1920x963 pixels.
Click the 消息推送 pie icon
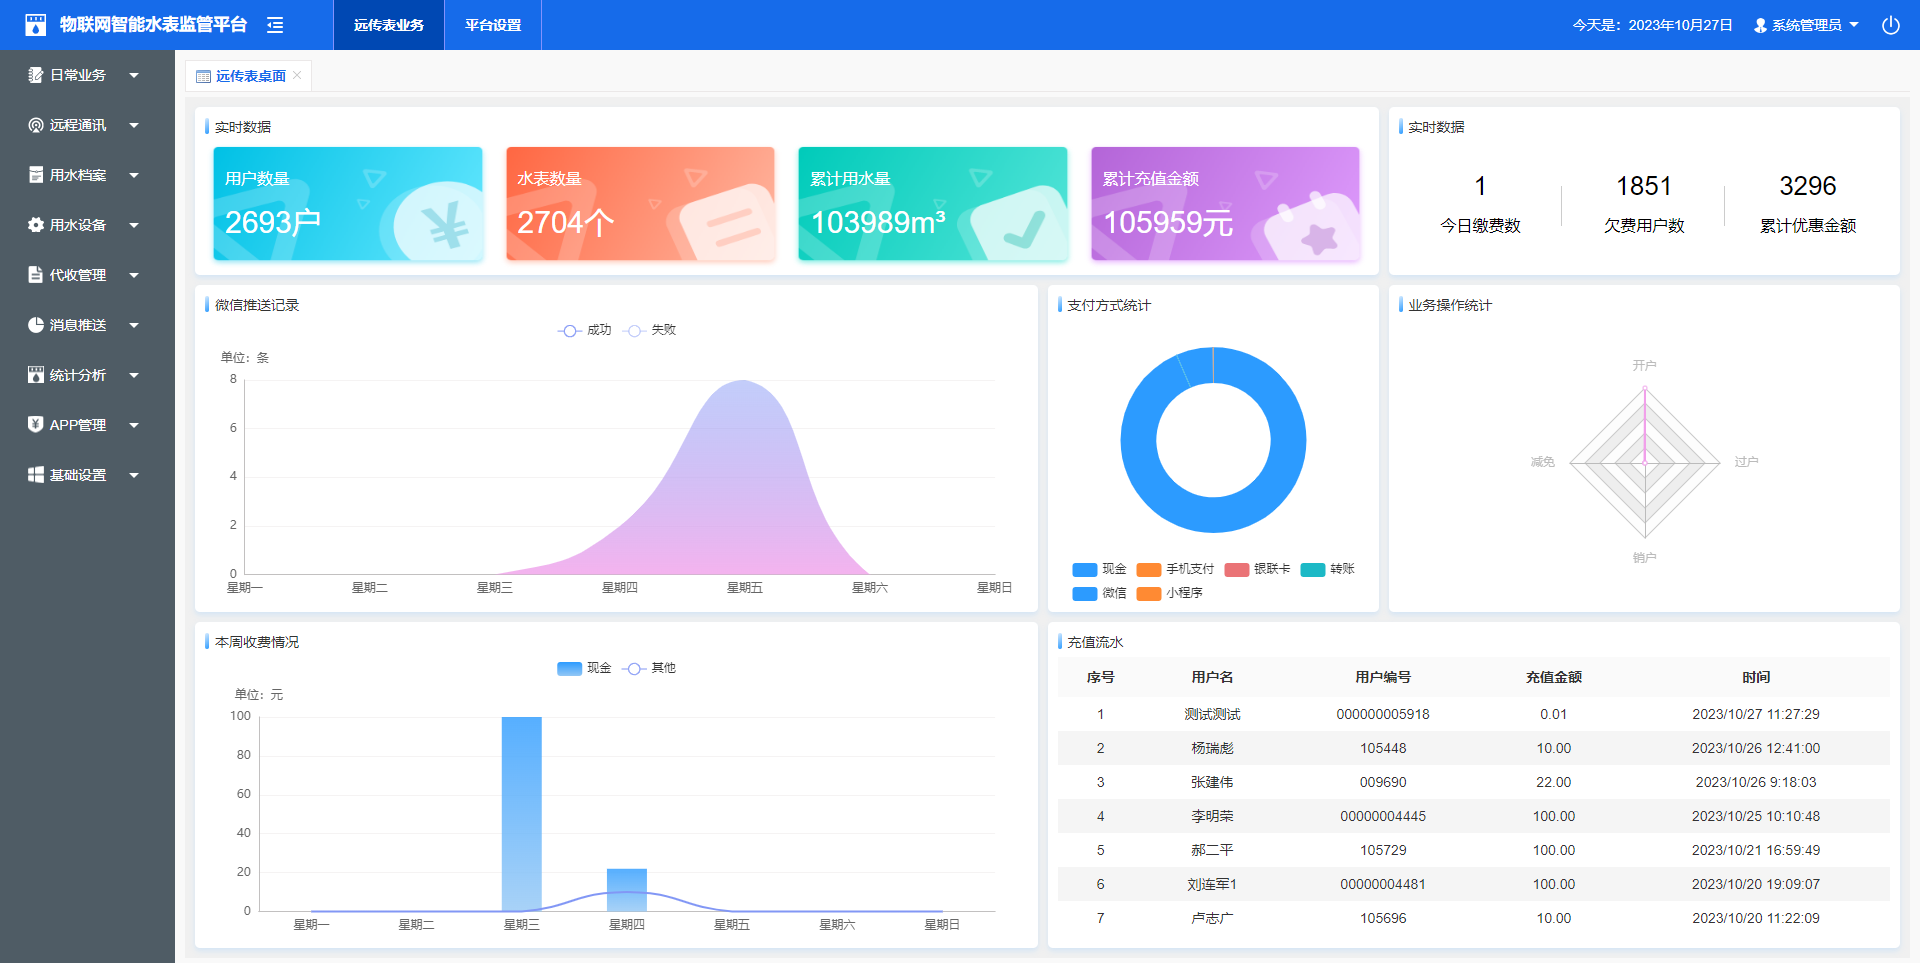tap(36, 325)
